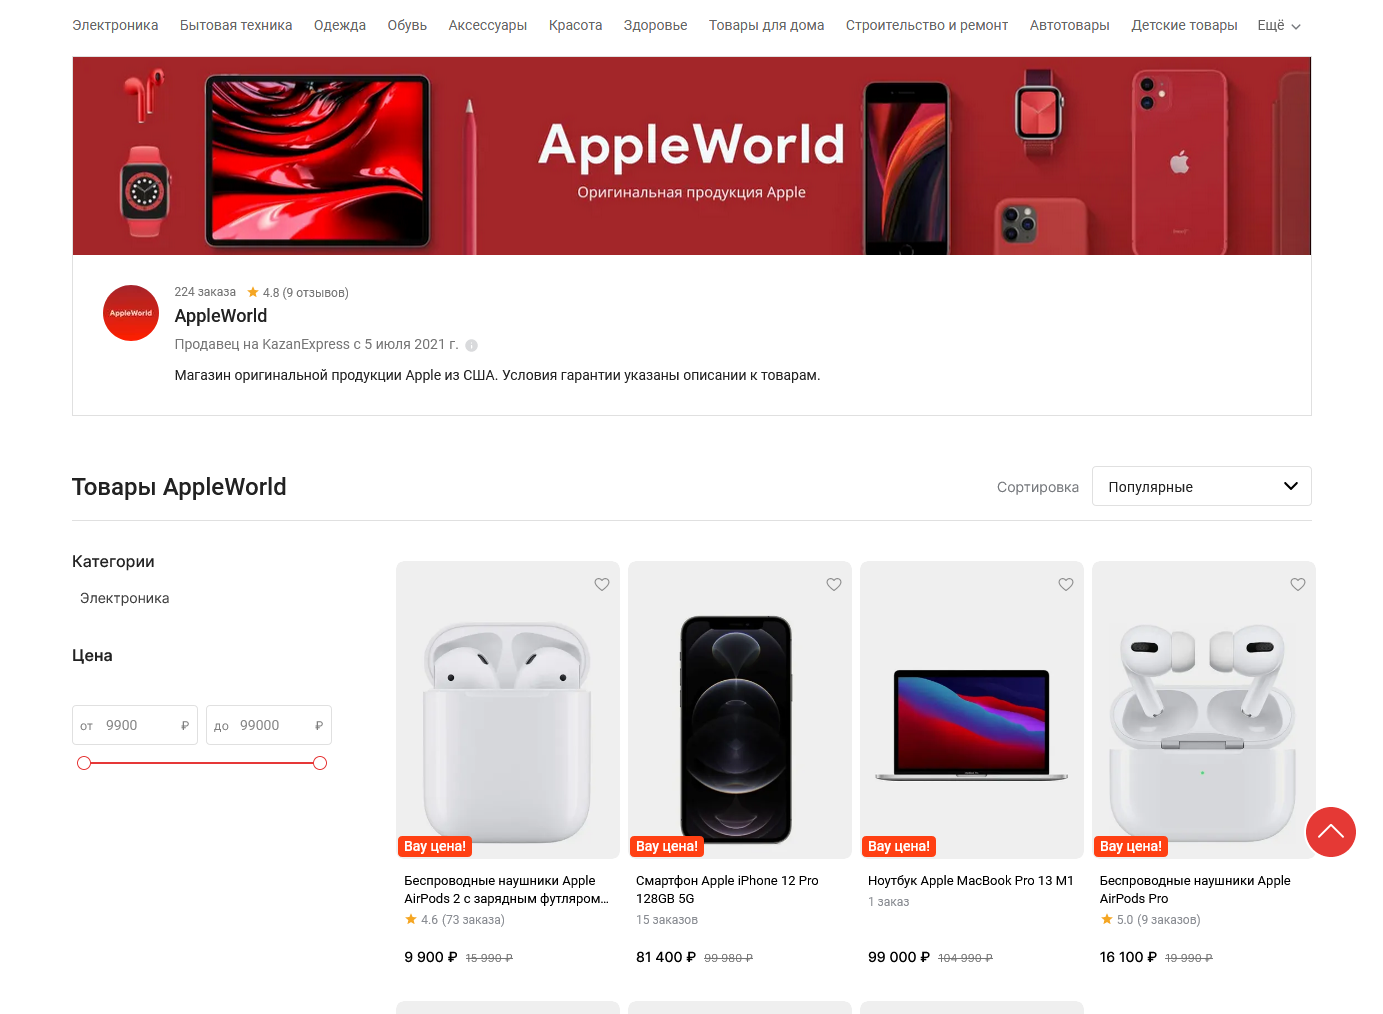Click the left price slider handle

84,763
